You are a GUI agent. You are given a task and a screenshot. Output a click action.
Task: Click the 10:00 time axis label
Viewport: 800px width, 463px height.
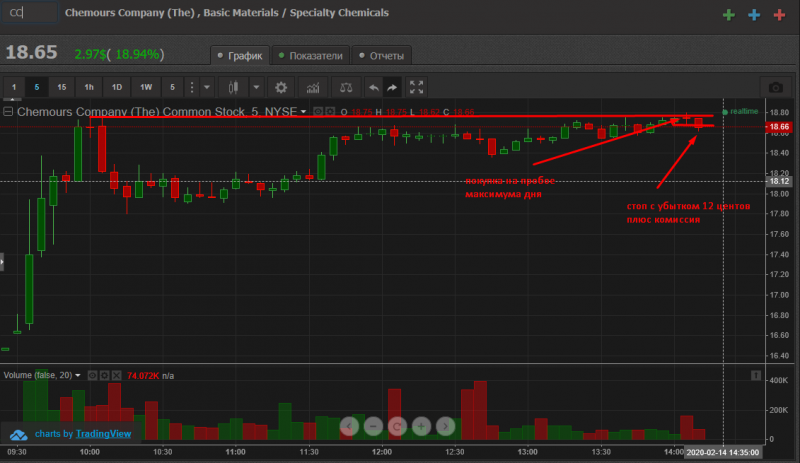point(90,452)
